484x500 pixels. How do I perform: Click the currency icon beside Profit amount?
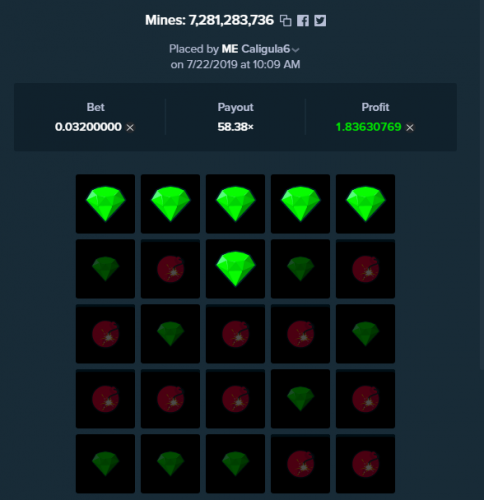coord(410,127)
